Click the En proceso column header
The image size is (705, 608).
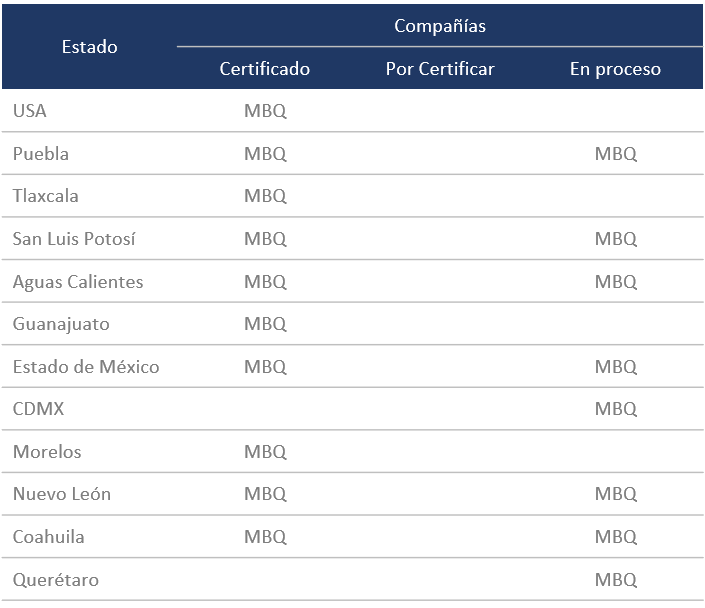(615, 69)
